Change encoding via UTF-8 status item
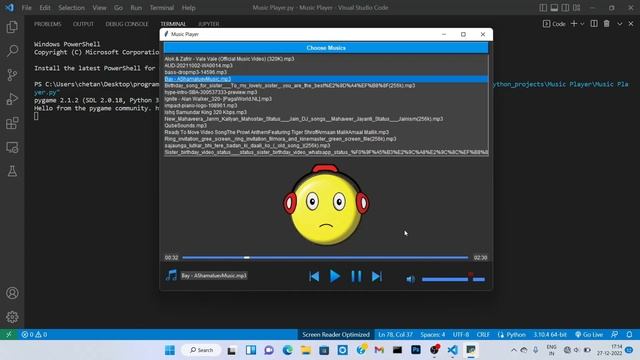640x360 pixels. [461, 334]
